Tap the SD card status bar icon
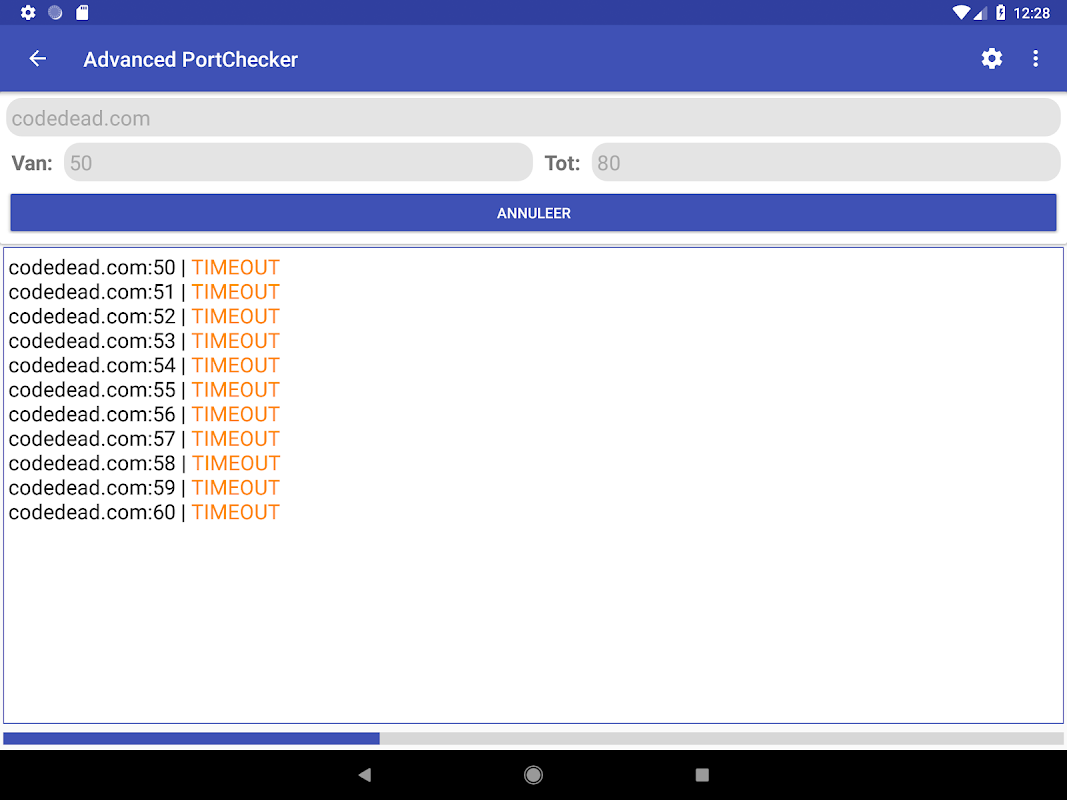Image resolution: width=1067 pixels, height=800 pixels. [82, 12]
